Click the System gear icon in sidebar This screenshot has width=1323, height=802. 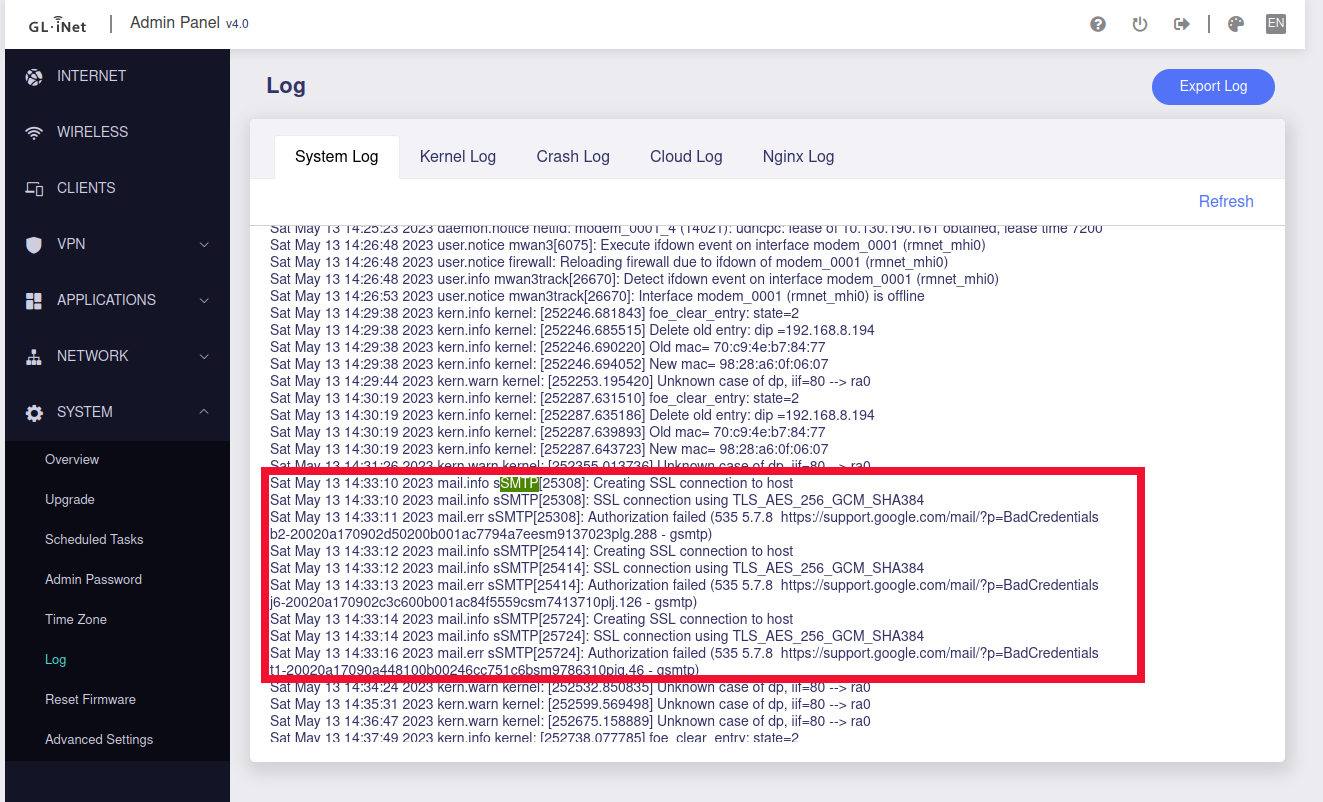click(x=34, y=413)
